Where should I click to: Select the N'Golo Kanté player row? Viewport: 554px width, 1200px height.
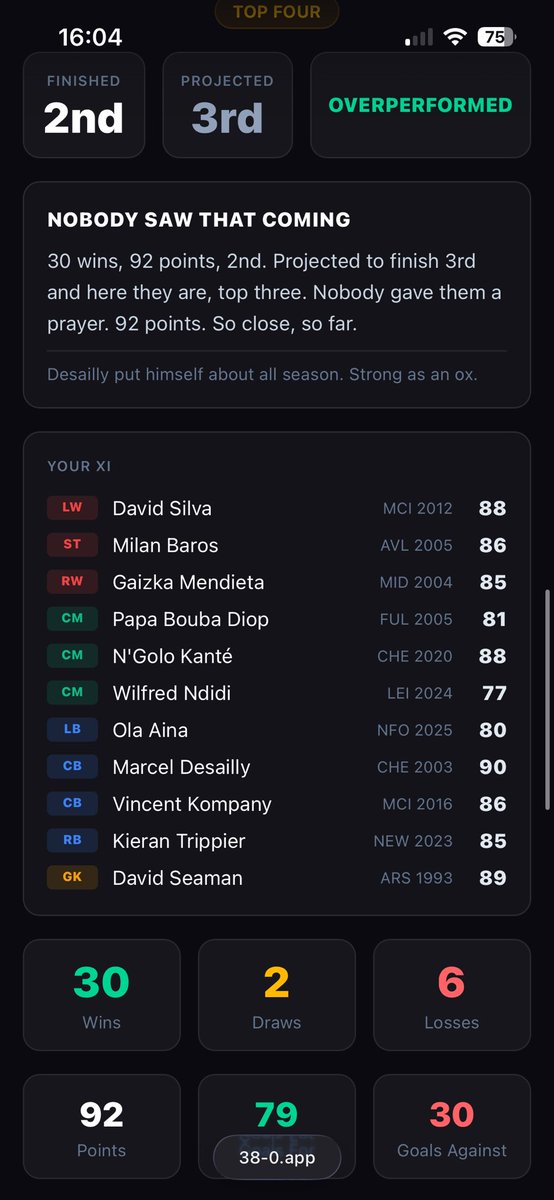point(277,656)
